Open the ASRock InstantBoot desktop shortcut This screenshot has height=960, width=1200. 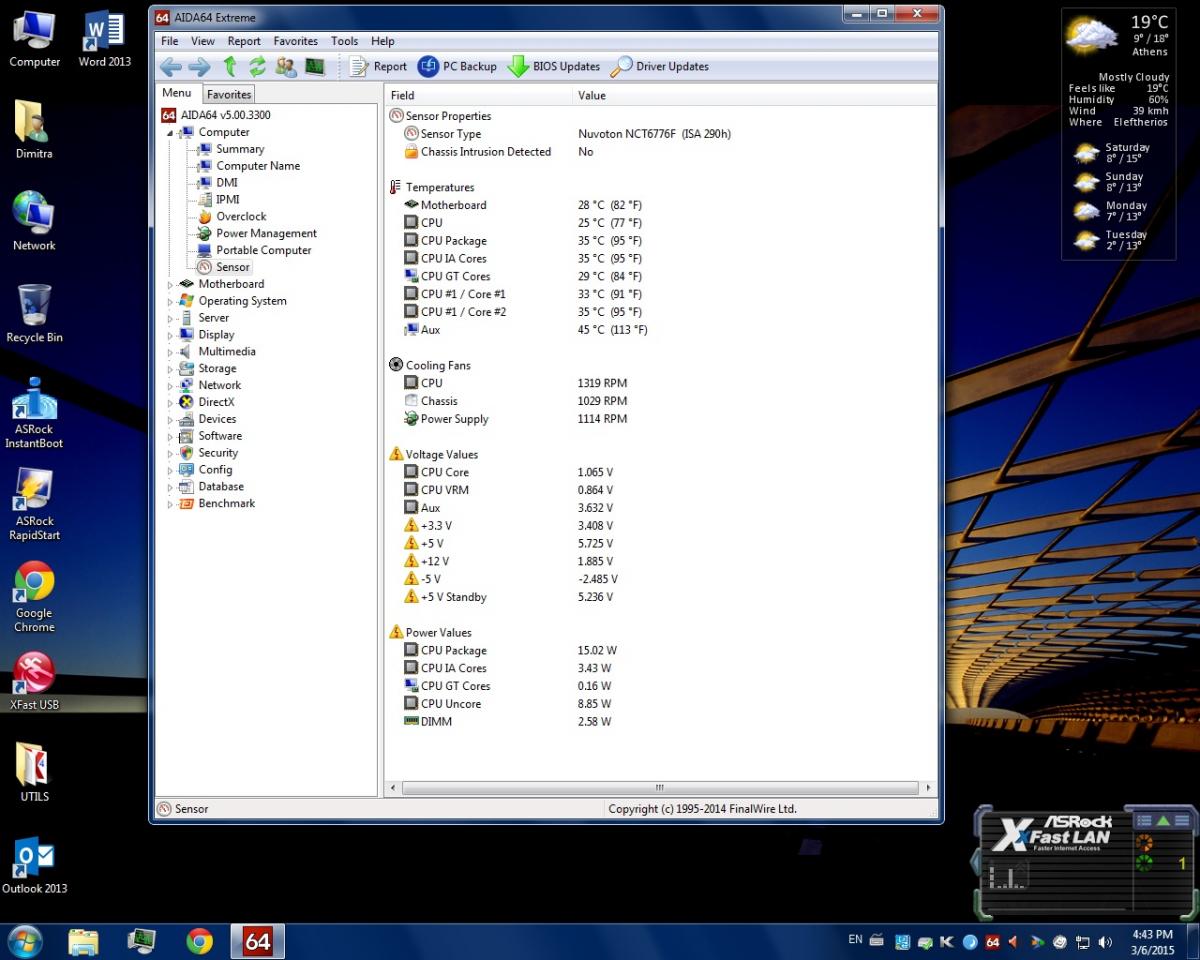coord(34,413)
